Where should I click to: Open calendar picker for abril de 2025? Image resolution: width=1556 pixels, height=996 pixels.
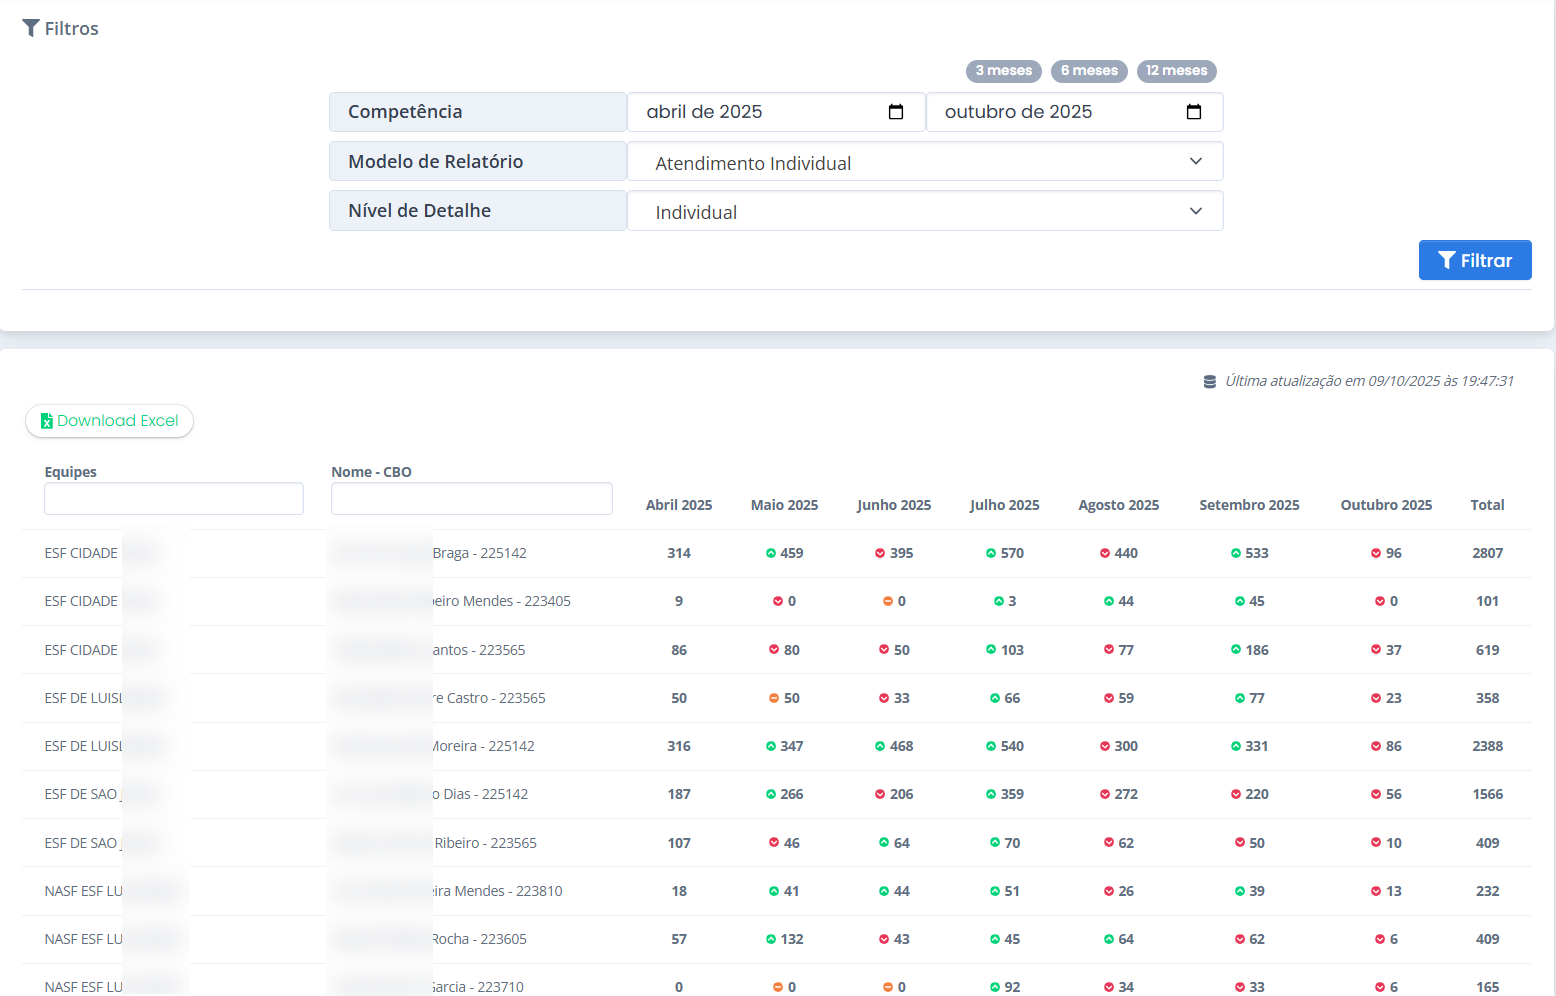(x=896, y=112)
